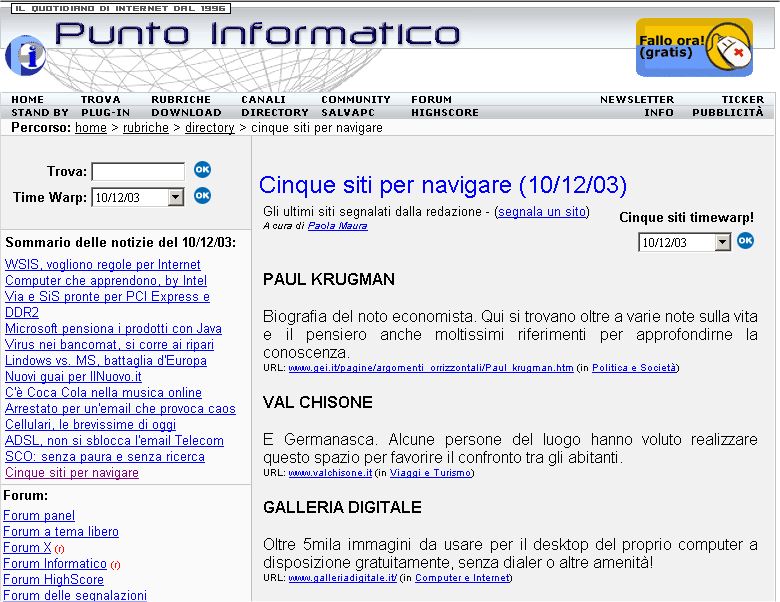The height and width of the screenshot is (602, 780).
Task: Open the 'Forum HighScore' link
Action: 53,580
